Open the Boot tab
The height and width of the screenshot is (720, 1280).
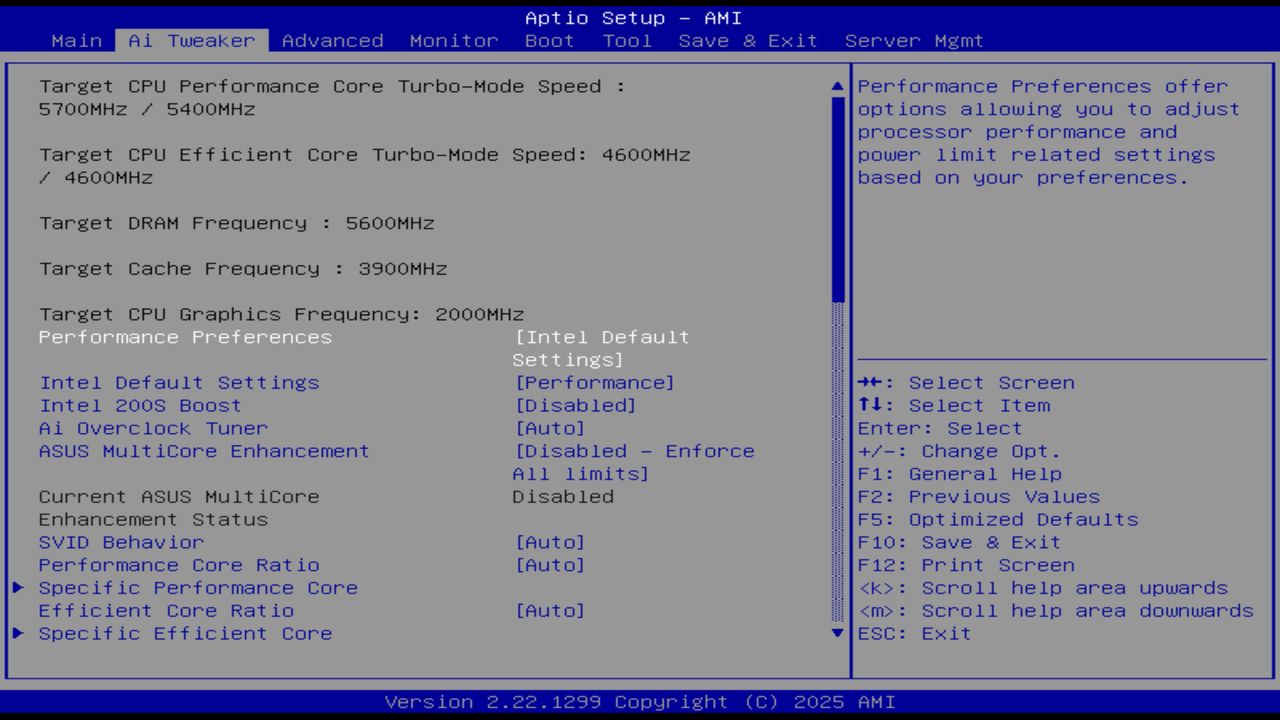(x=549, y=40)
